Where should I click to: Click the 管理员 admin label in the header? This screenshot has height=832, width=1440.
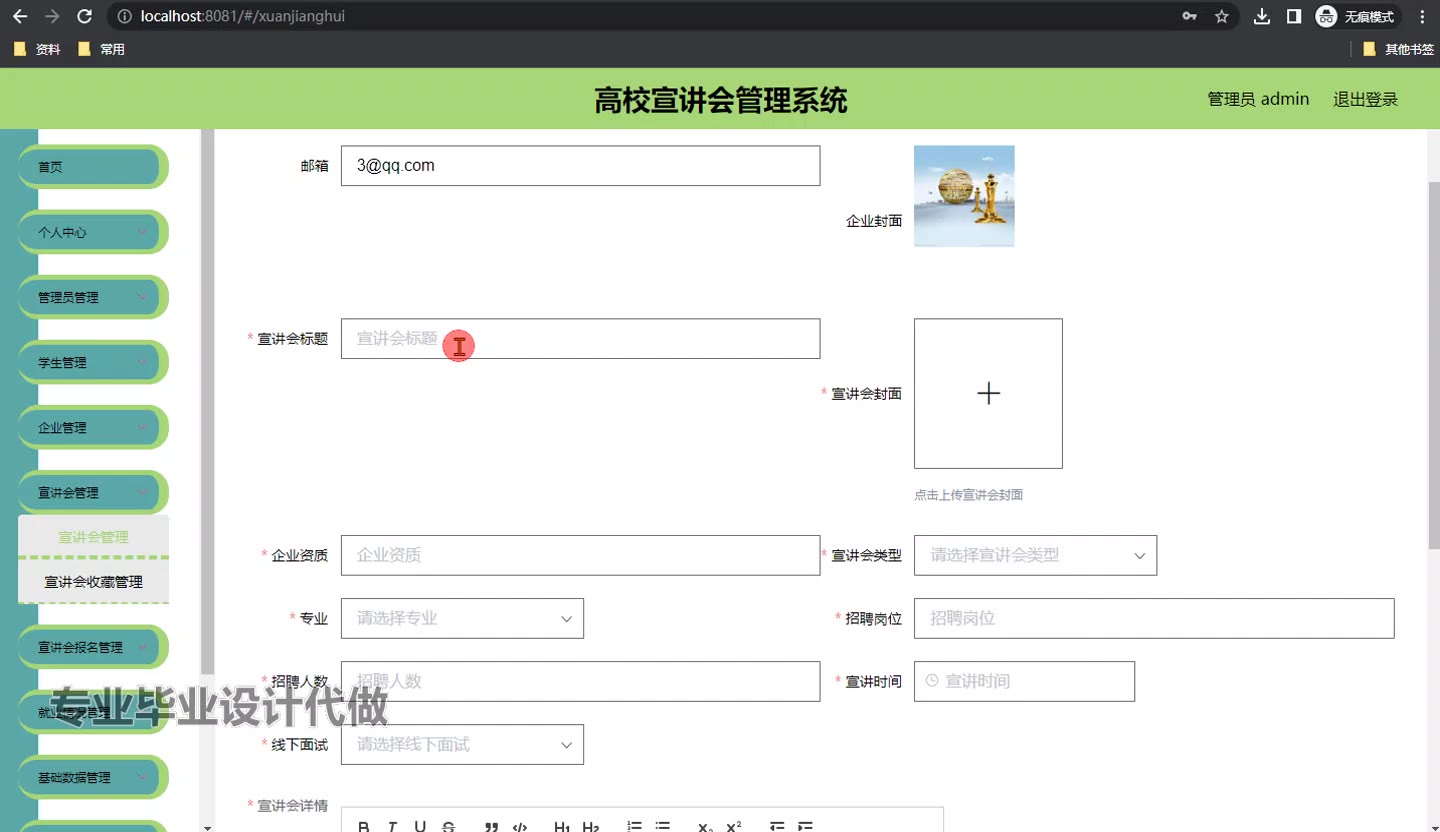point(1258,99)
